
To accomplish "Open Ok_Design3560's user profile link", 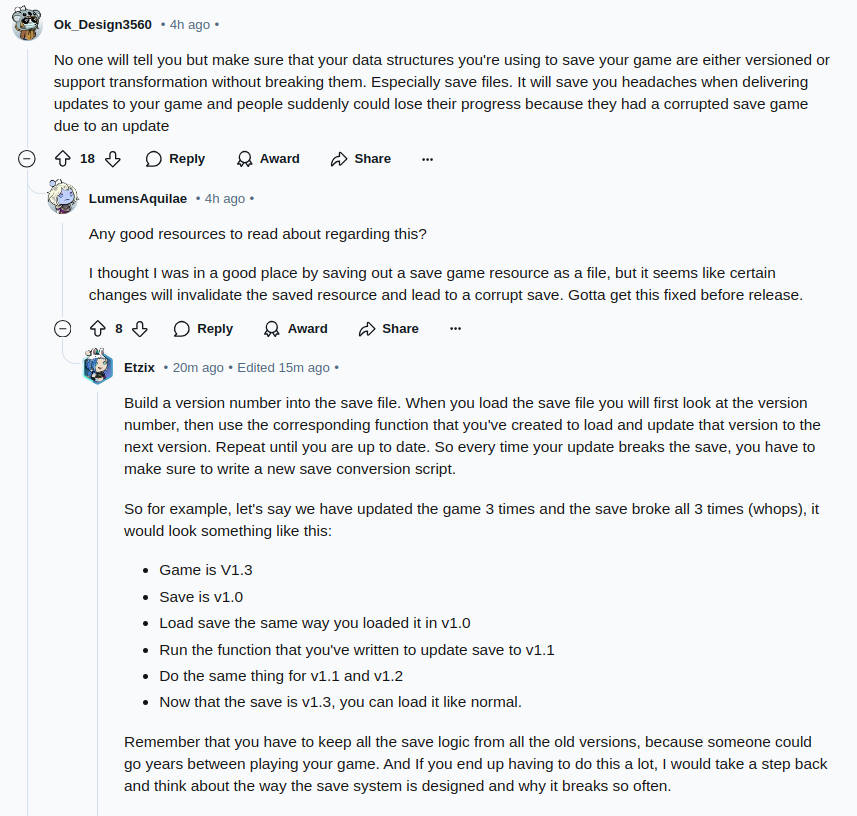I will coord(103,23).
